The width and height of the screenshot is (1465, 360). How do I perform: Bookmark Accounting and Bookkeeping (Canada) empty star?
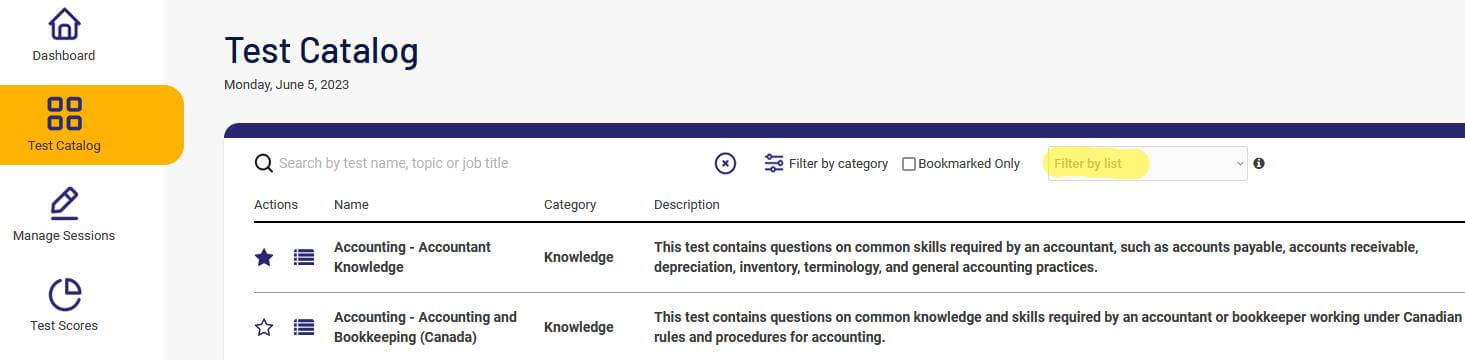[264, 327]
